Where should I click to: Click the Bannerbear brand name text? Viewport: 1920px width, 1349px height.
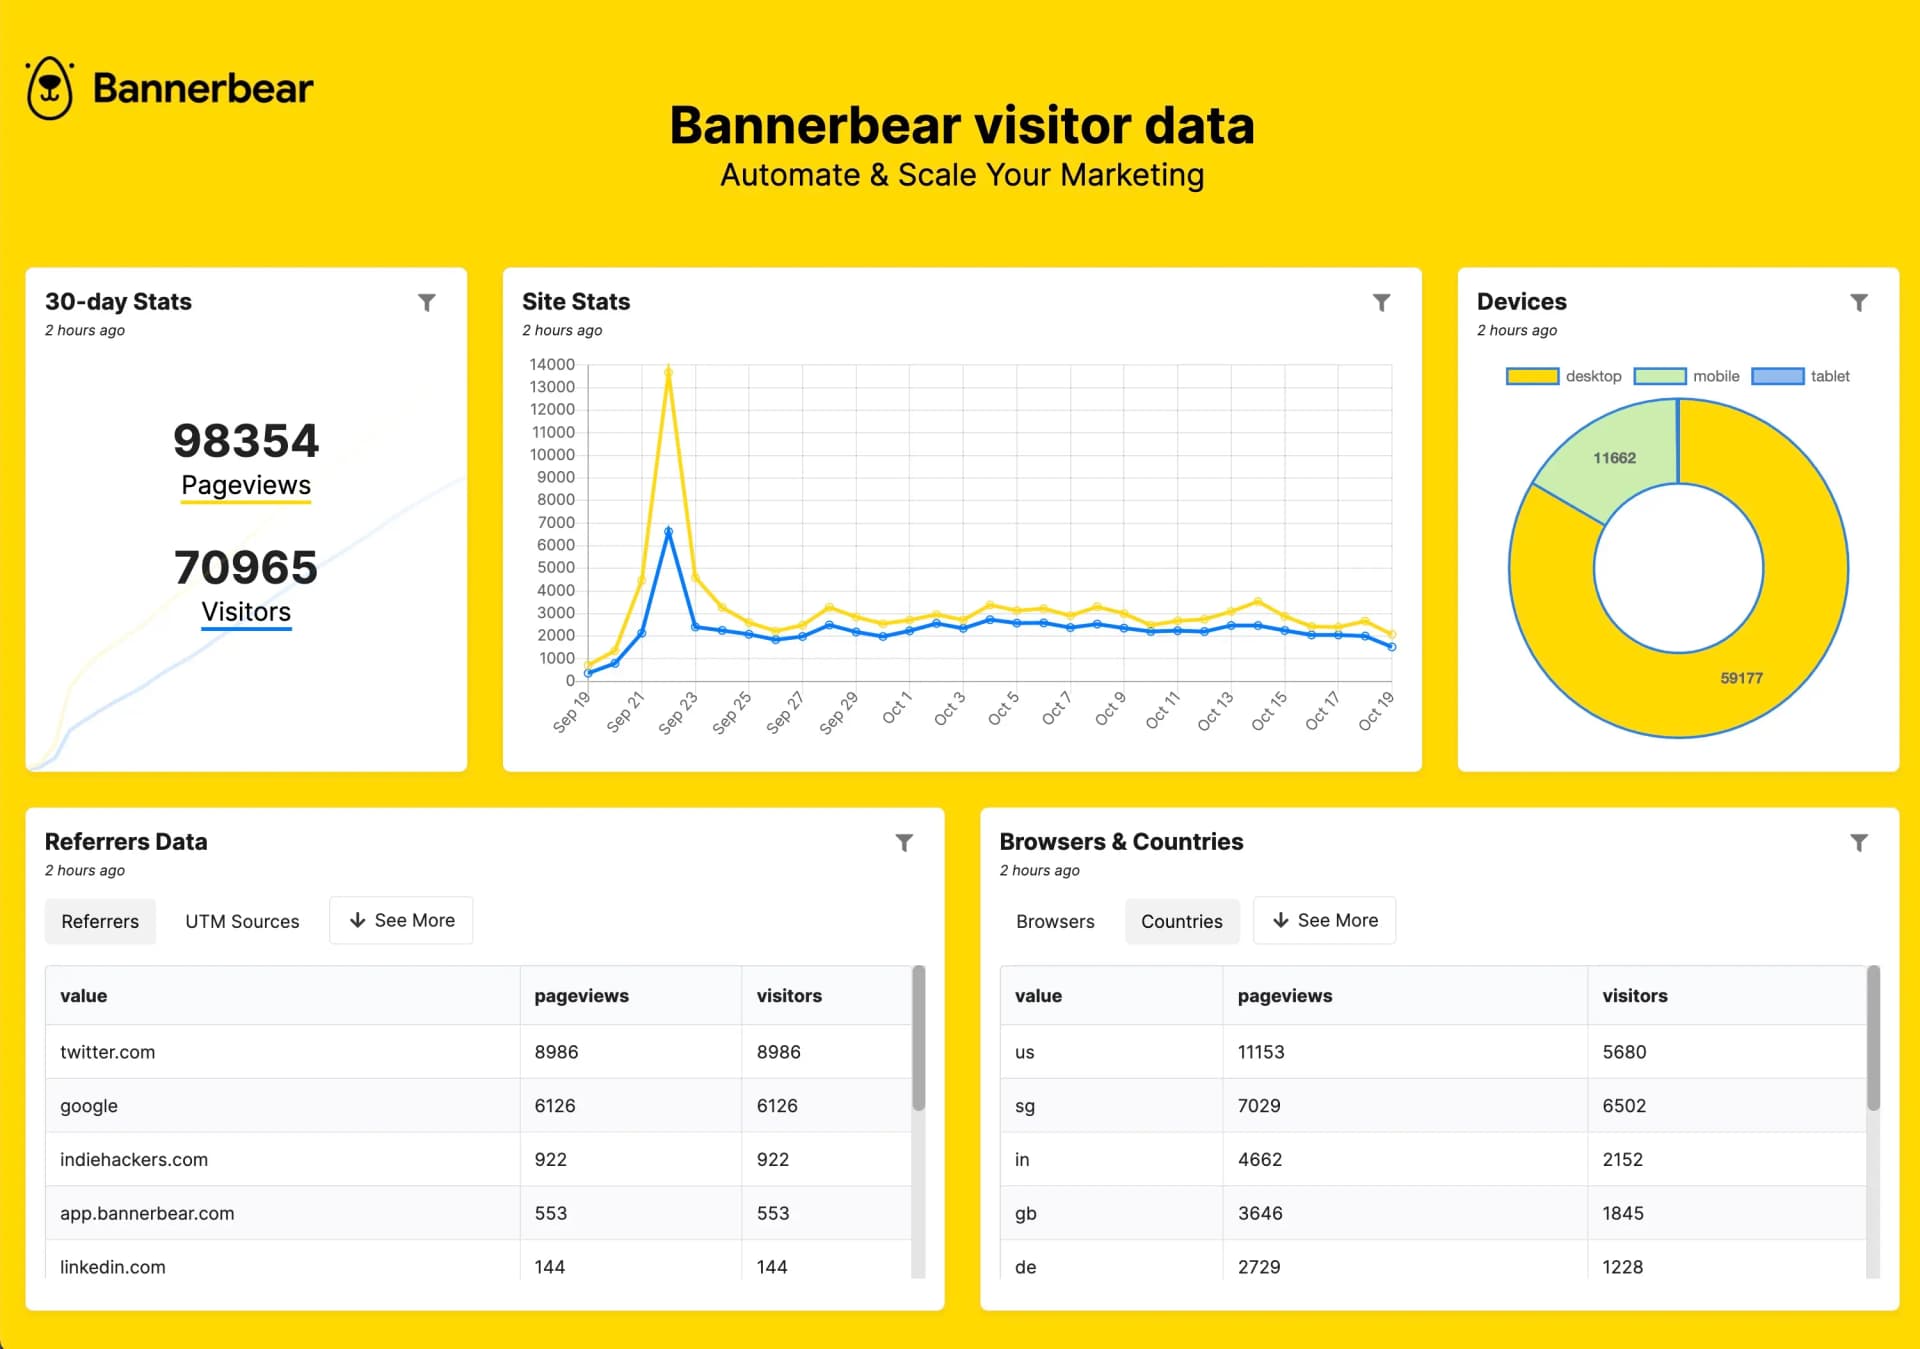203,88
